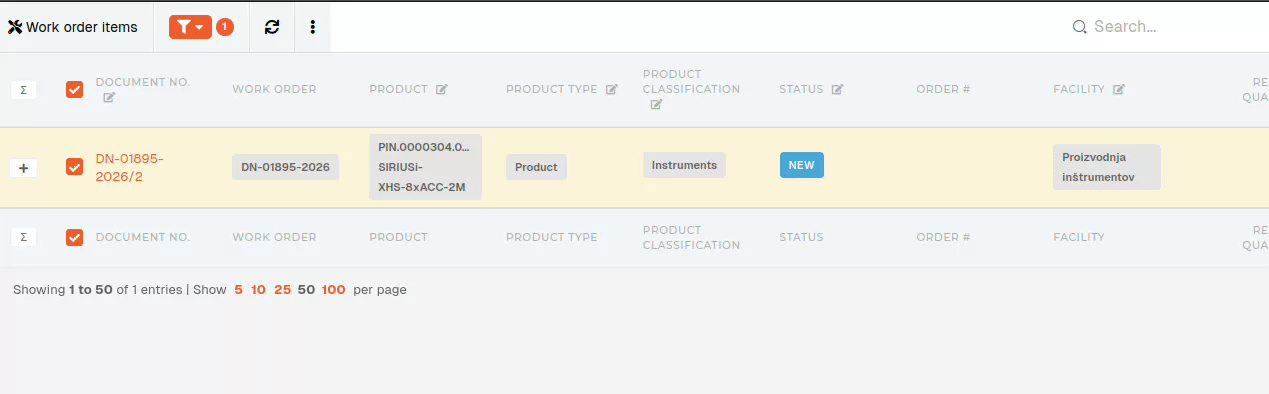The height and width of the screenshot is (394, 1269).
Task: Click the NEW status badge
Action: 801,165
